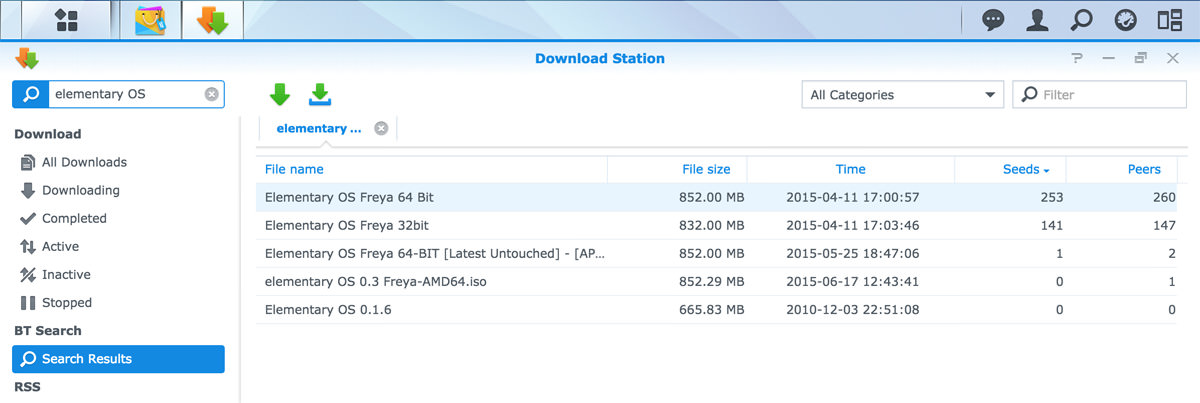Close the elementary search results tab
The width and height of the screenshot is (1200, 403).
coord(381,128)
